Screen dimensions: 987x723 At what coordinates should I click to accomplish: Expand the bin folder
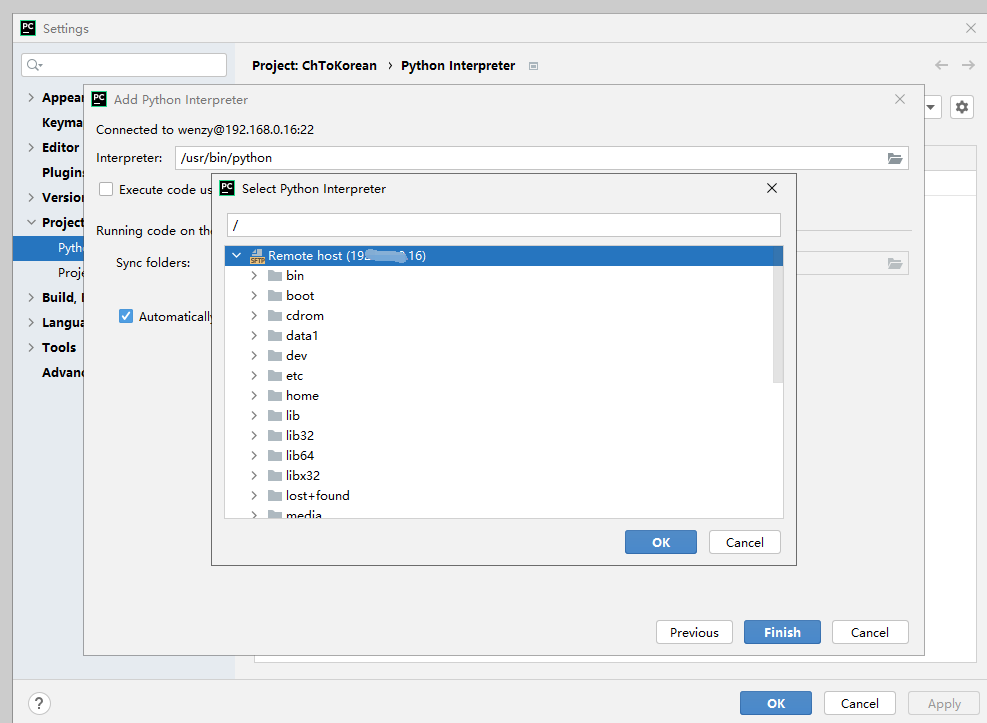point(254,276)
